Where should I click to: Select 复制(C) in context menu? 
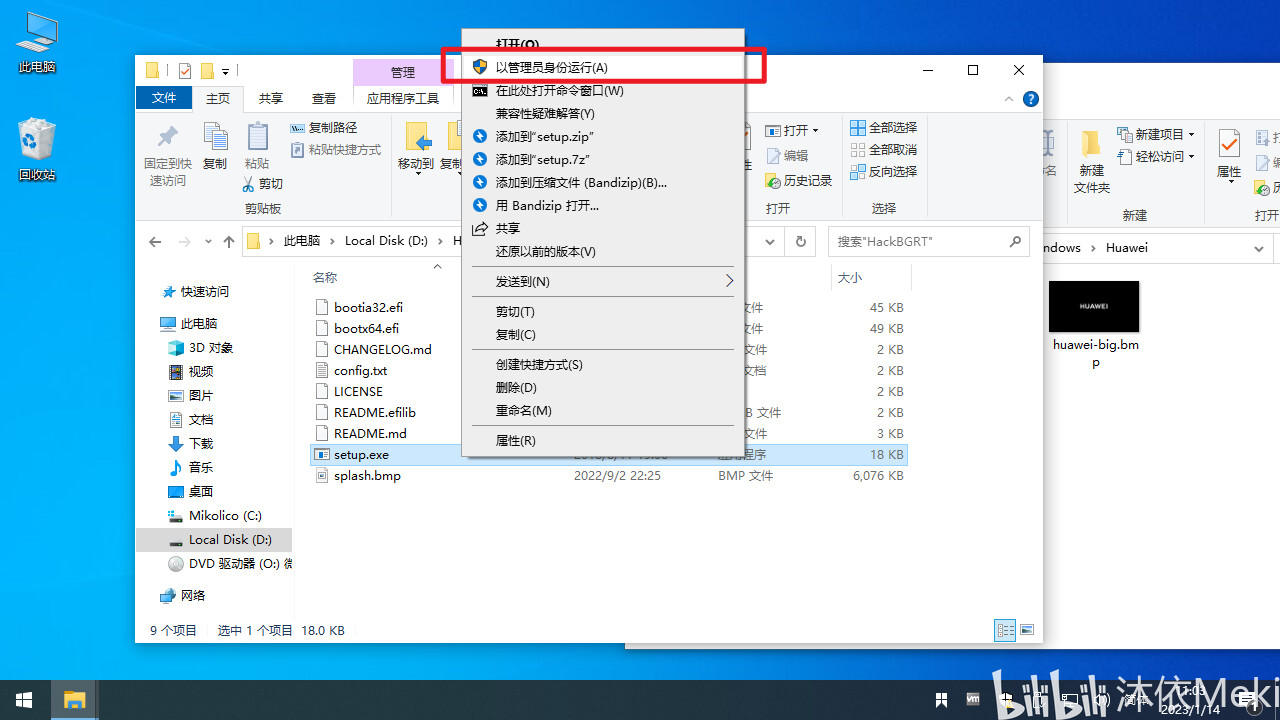coord(603,334)
